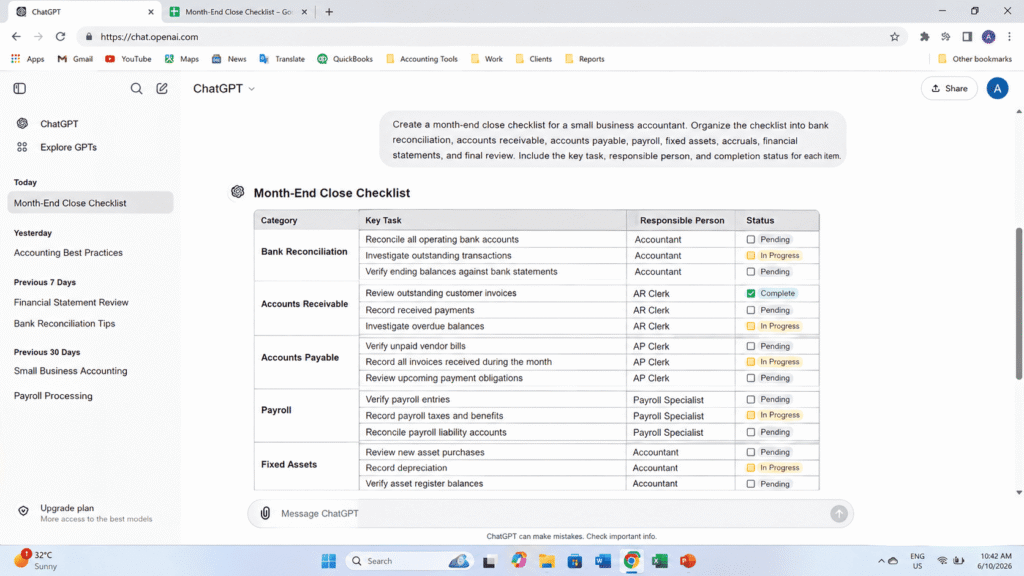The height and width of the screenshot is (576, 1024).
Task: Open the Apps bookmark shortcut
Action: pyautogui.click(x=27, y=59)
